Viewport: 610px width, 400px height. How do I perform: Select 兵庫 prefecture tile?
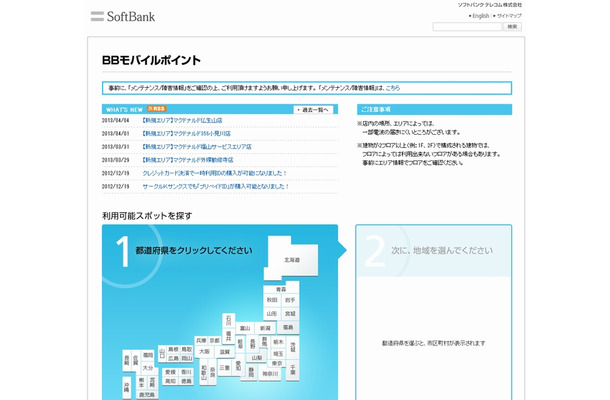201,340
